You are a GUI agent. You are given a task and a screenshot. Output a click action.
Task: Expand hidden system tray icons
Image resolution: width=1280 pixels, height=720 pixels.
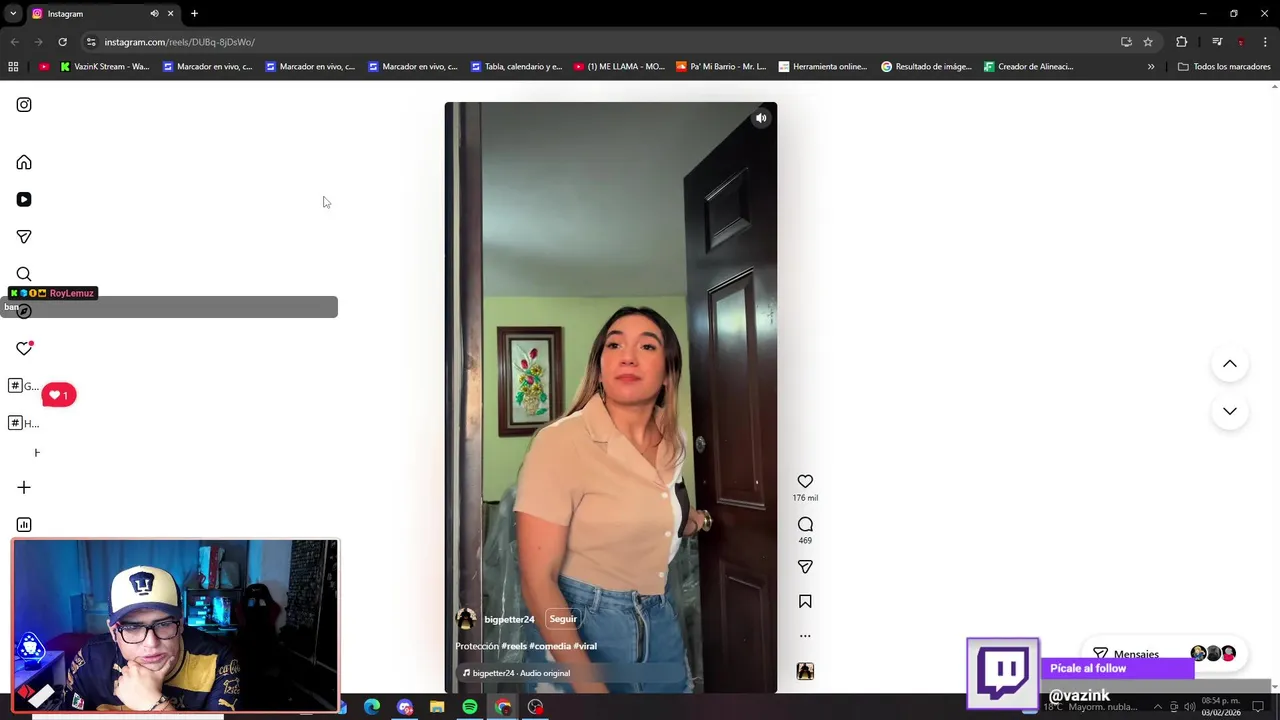[x=1157, y=707]
